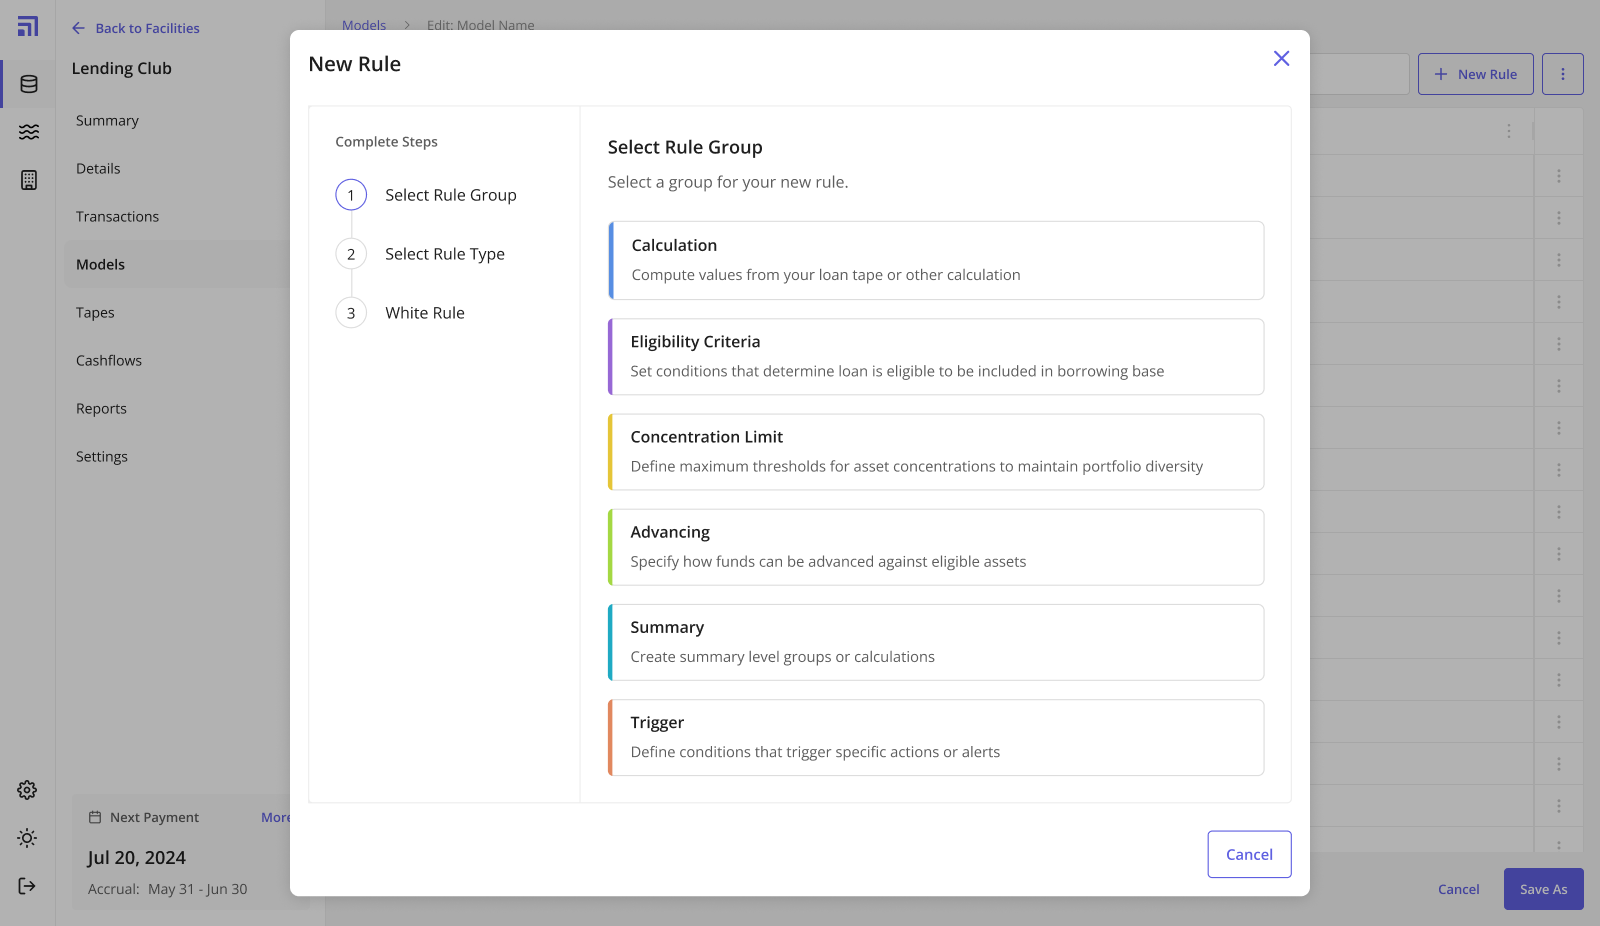Open the three-dot menu beside New Rule
This screenshot has height=926, width=1600.
[x=1562, y=74]
